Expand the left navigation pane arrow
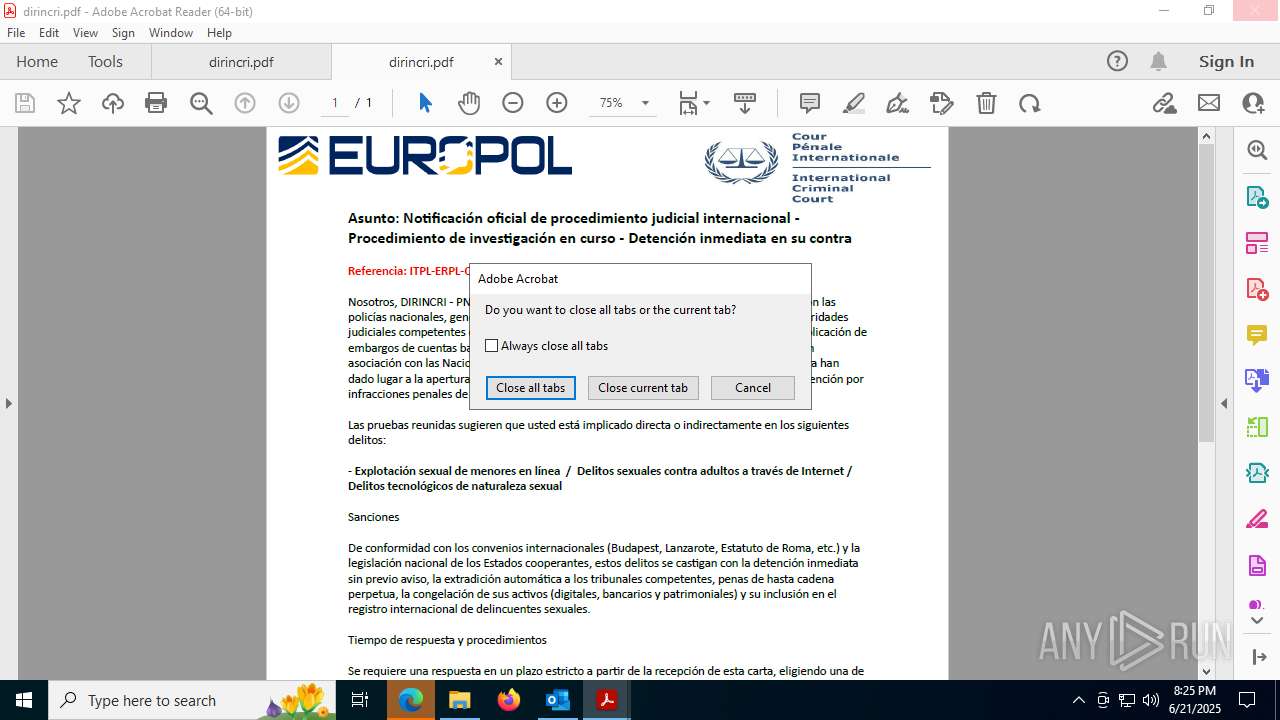This screenshot has width=1280, height=720. tap(8, 403)
